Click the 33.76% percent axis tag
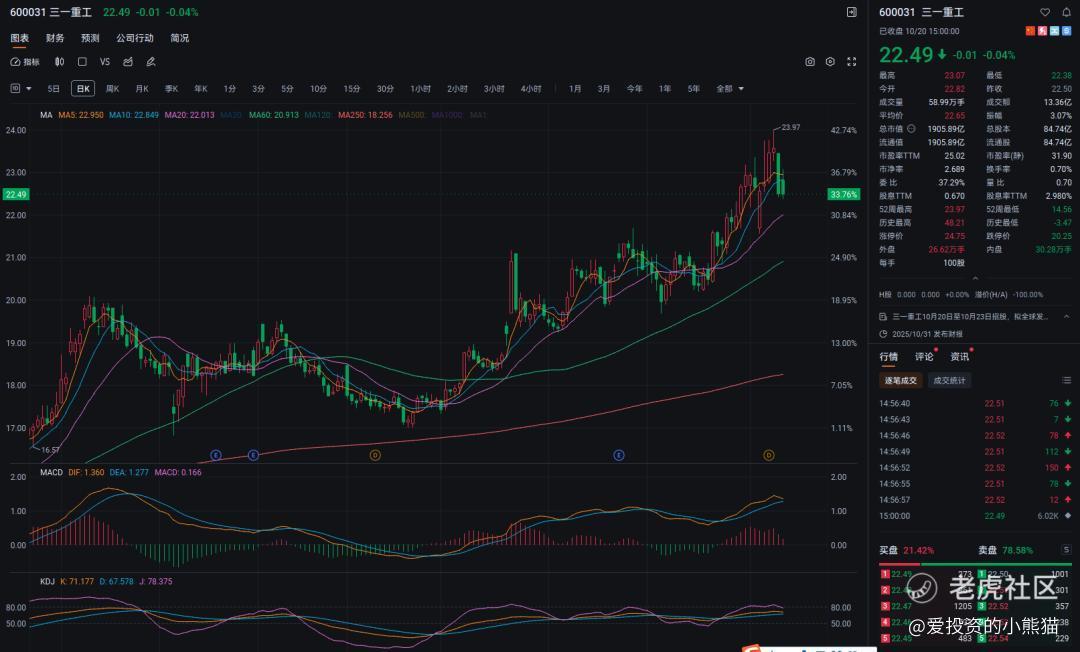Screen dimensions: 1080x652 (844, 194)
